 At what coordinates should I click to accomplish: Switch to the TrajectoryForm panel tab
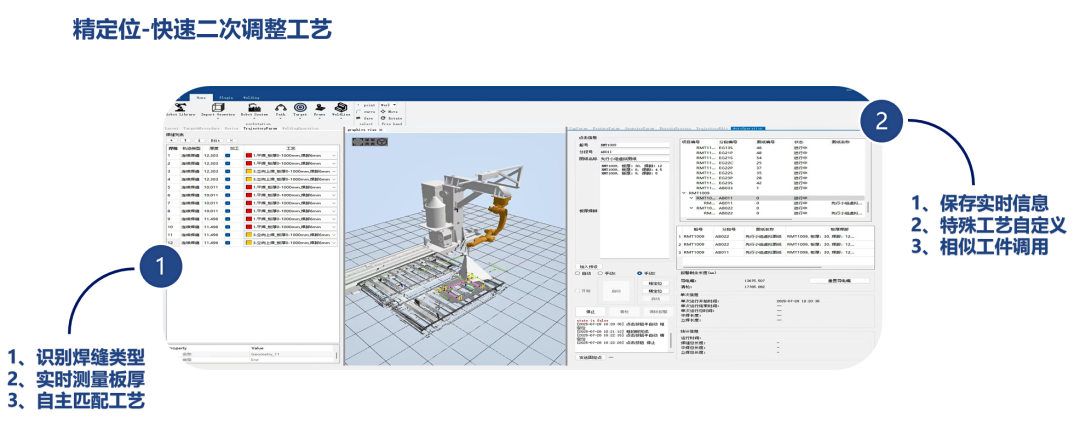(x=259, y=129)
